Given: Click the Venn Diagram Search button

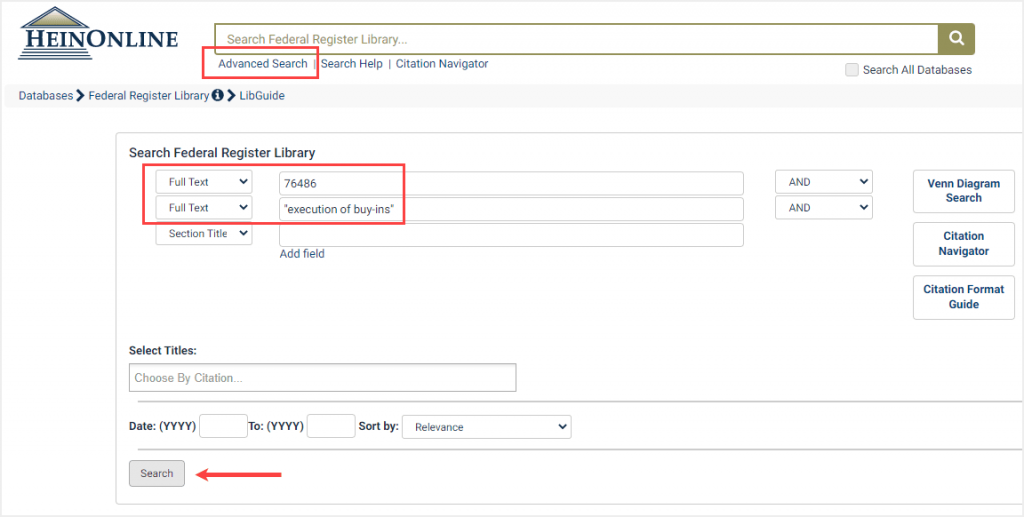Looking at the screenshot, I should (963, 191).
